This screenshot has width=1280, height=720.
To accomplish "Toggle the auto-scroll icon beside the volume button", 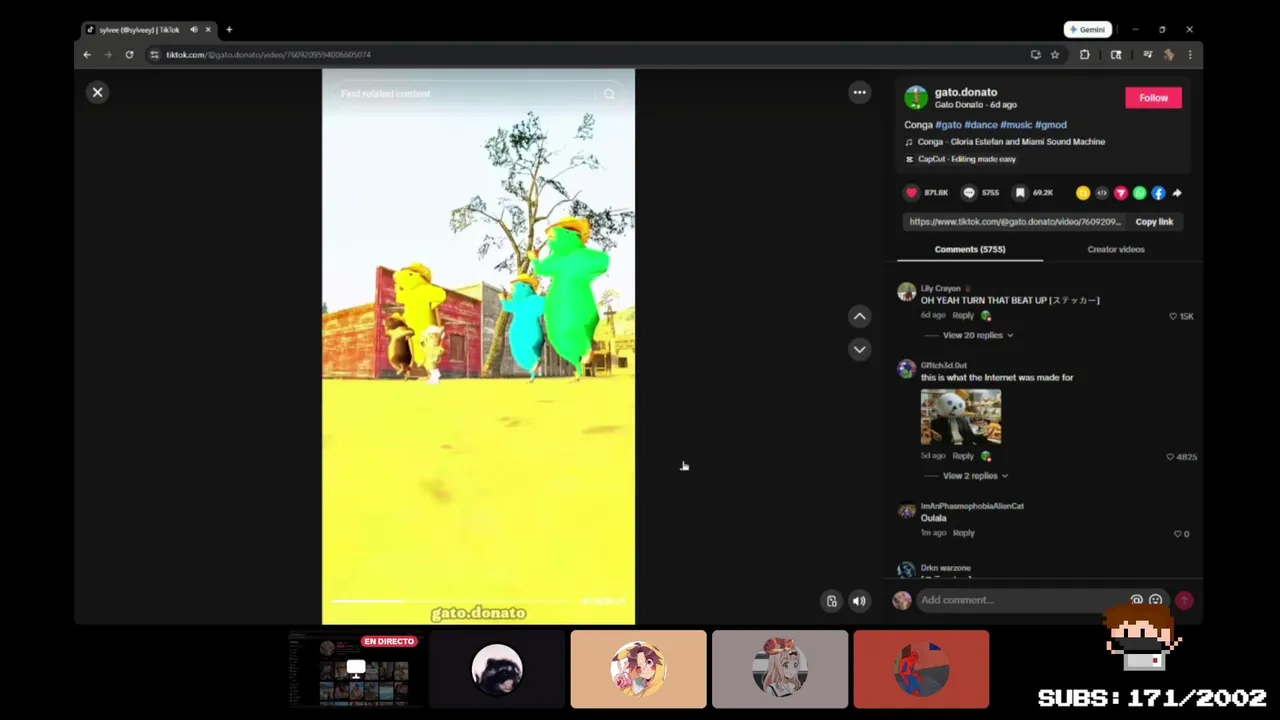I will [x=831, y=601].
